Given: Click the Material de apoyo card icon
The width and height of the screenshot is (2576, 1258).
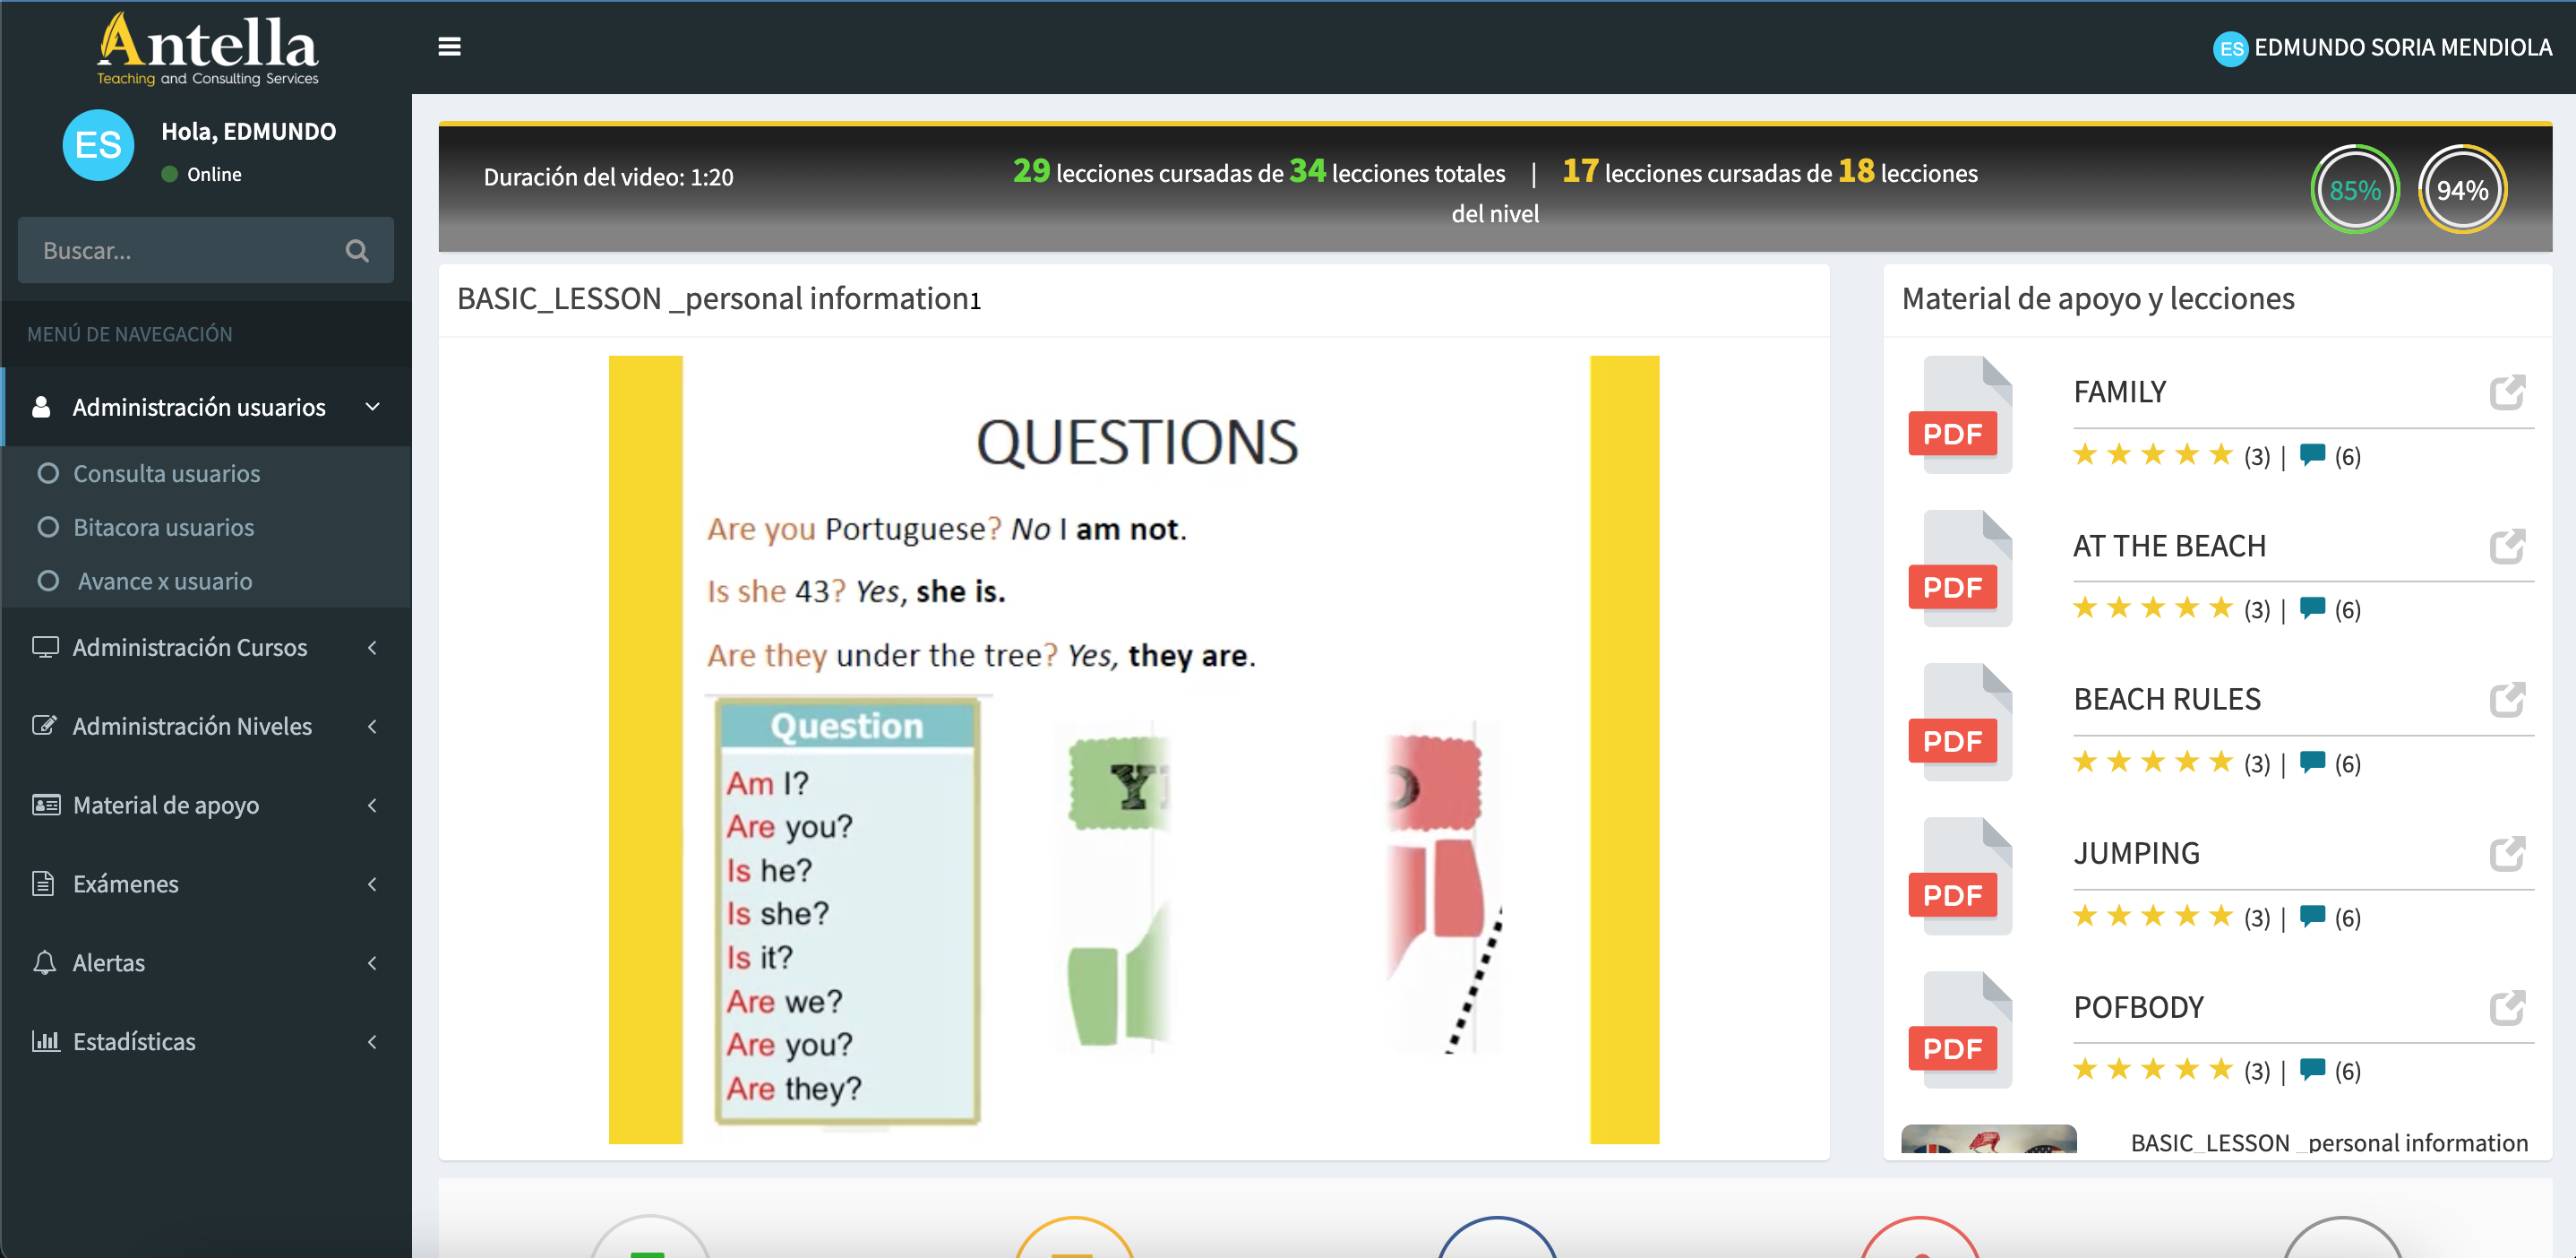Looking at the screenshot, I should tap(45, 804).
